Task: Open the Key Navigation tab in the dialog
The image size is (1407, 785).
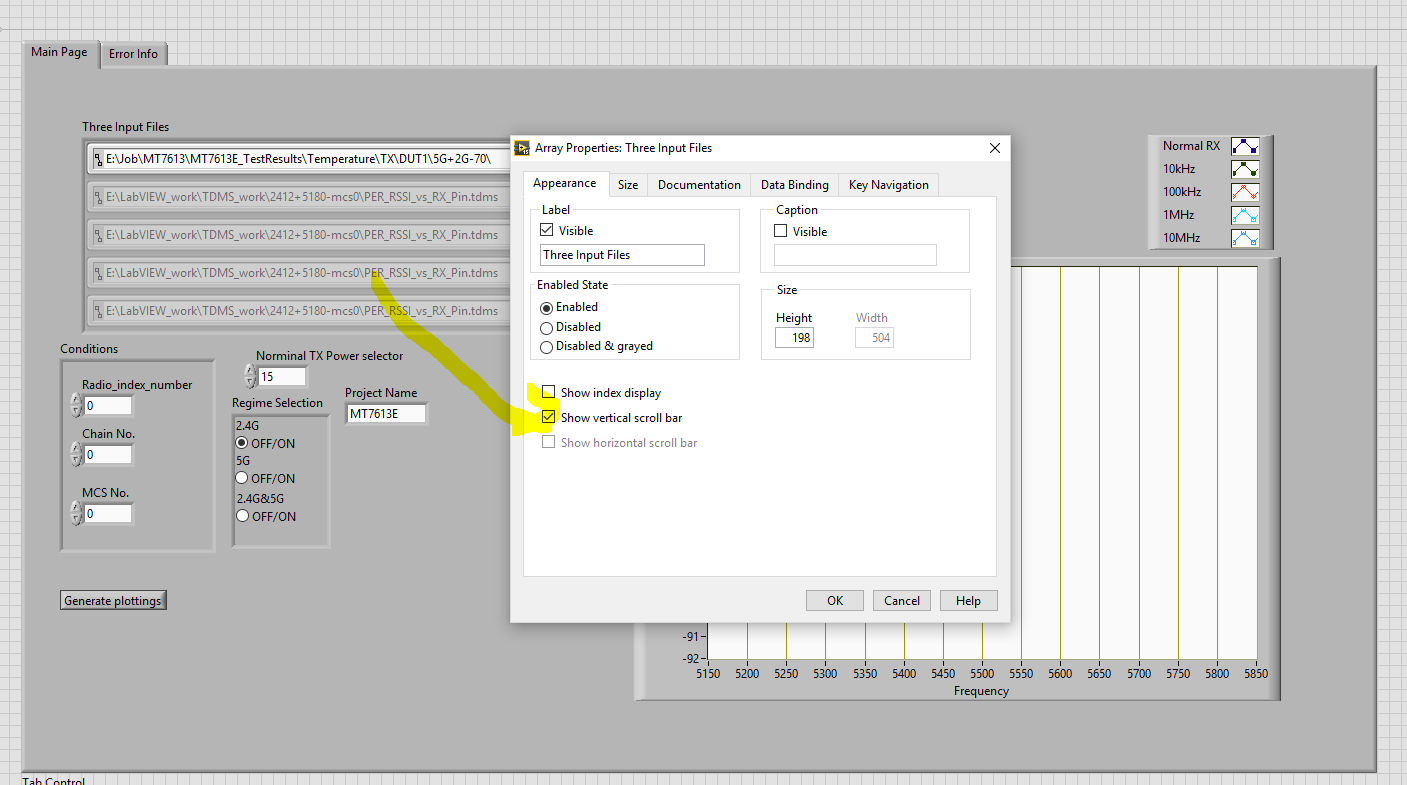Action: pyautogui.click(x=888, y=184)
